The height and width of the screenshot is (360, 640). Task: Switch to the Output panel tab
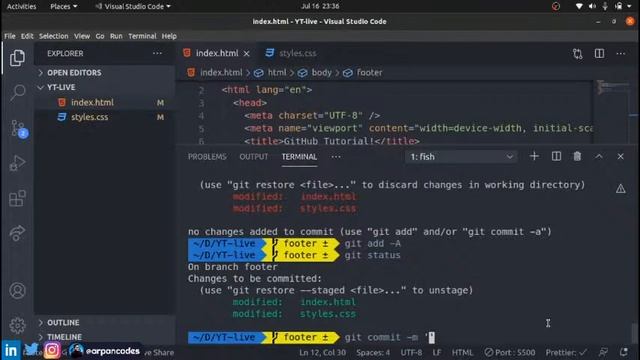(x=253, y=157)
